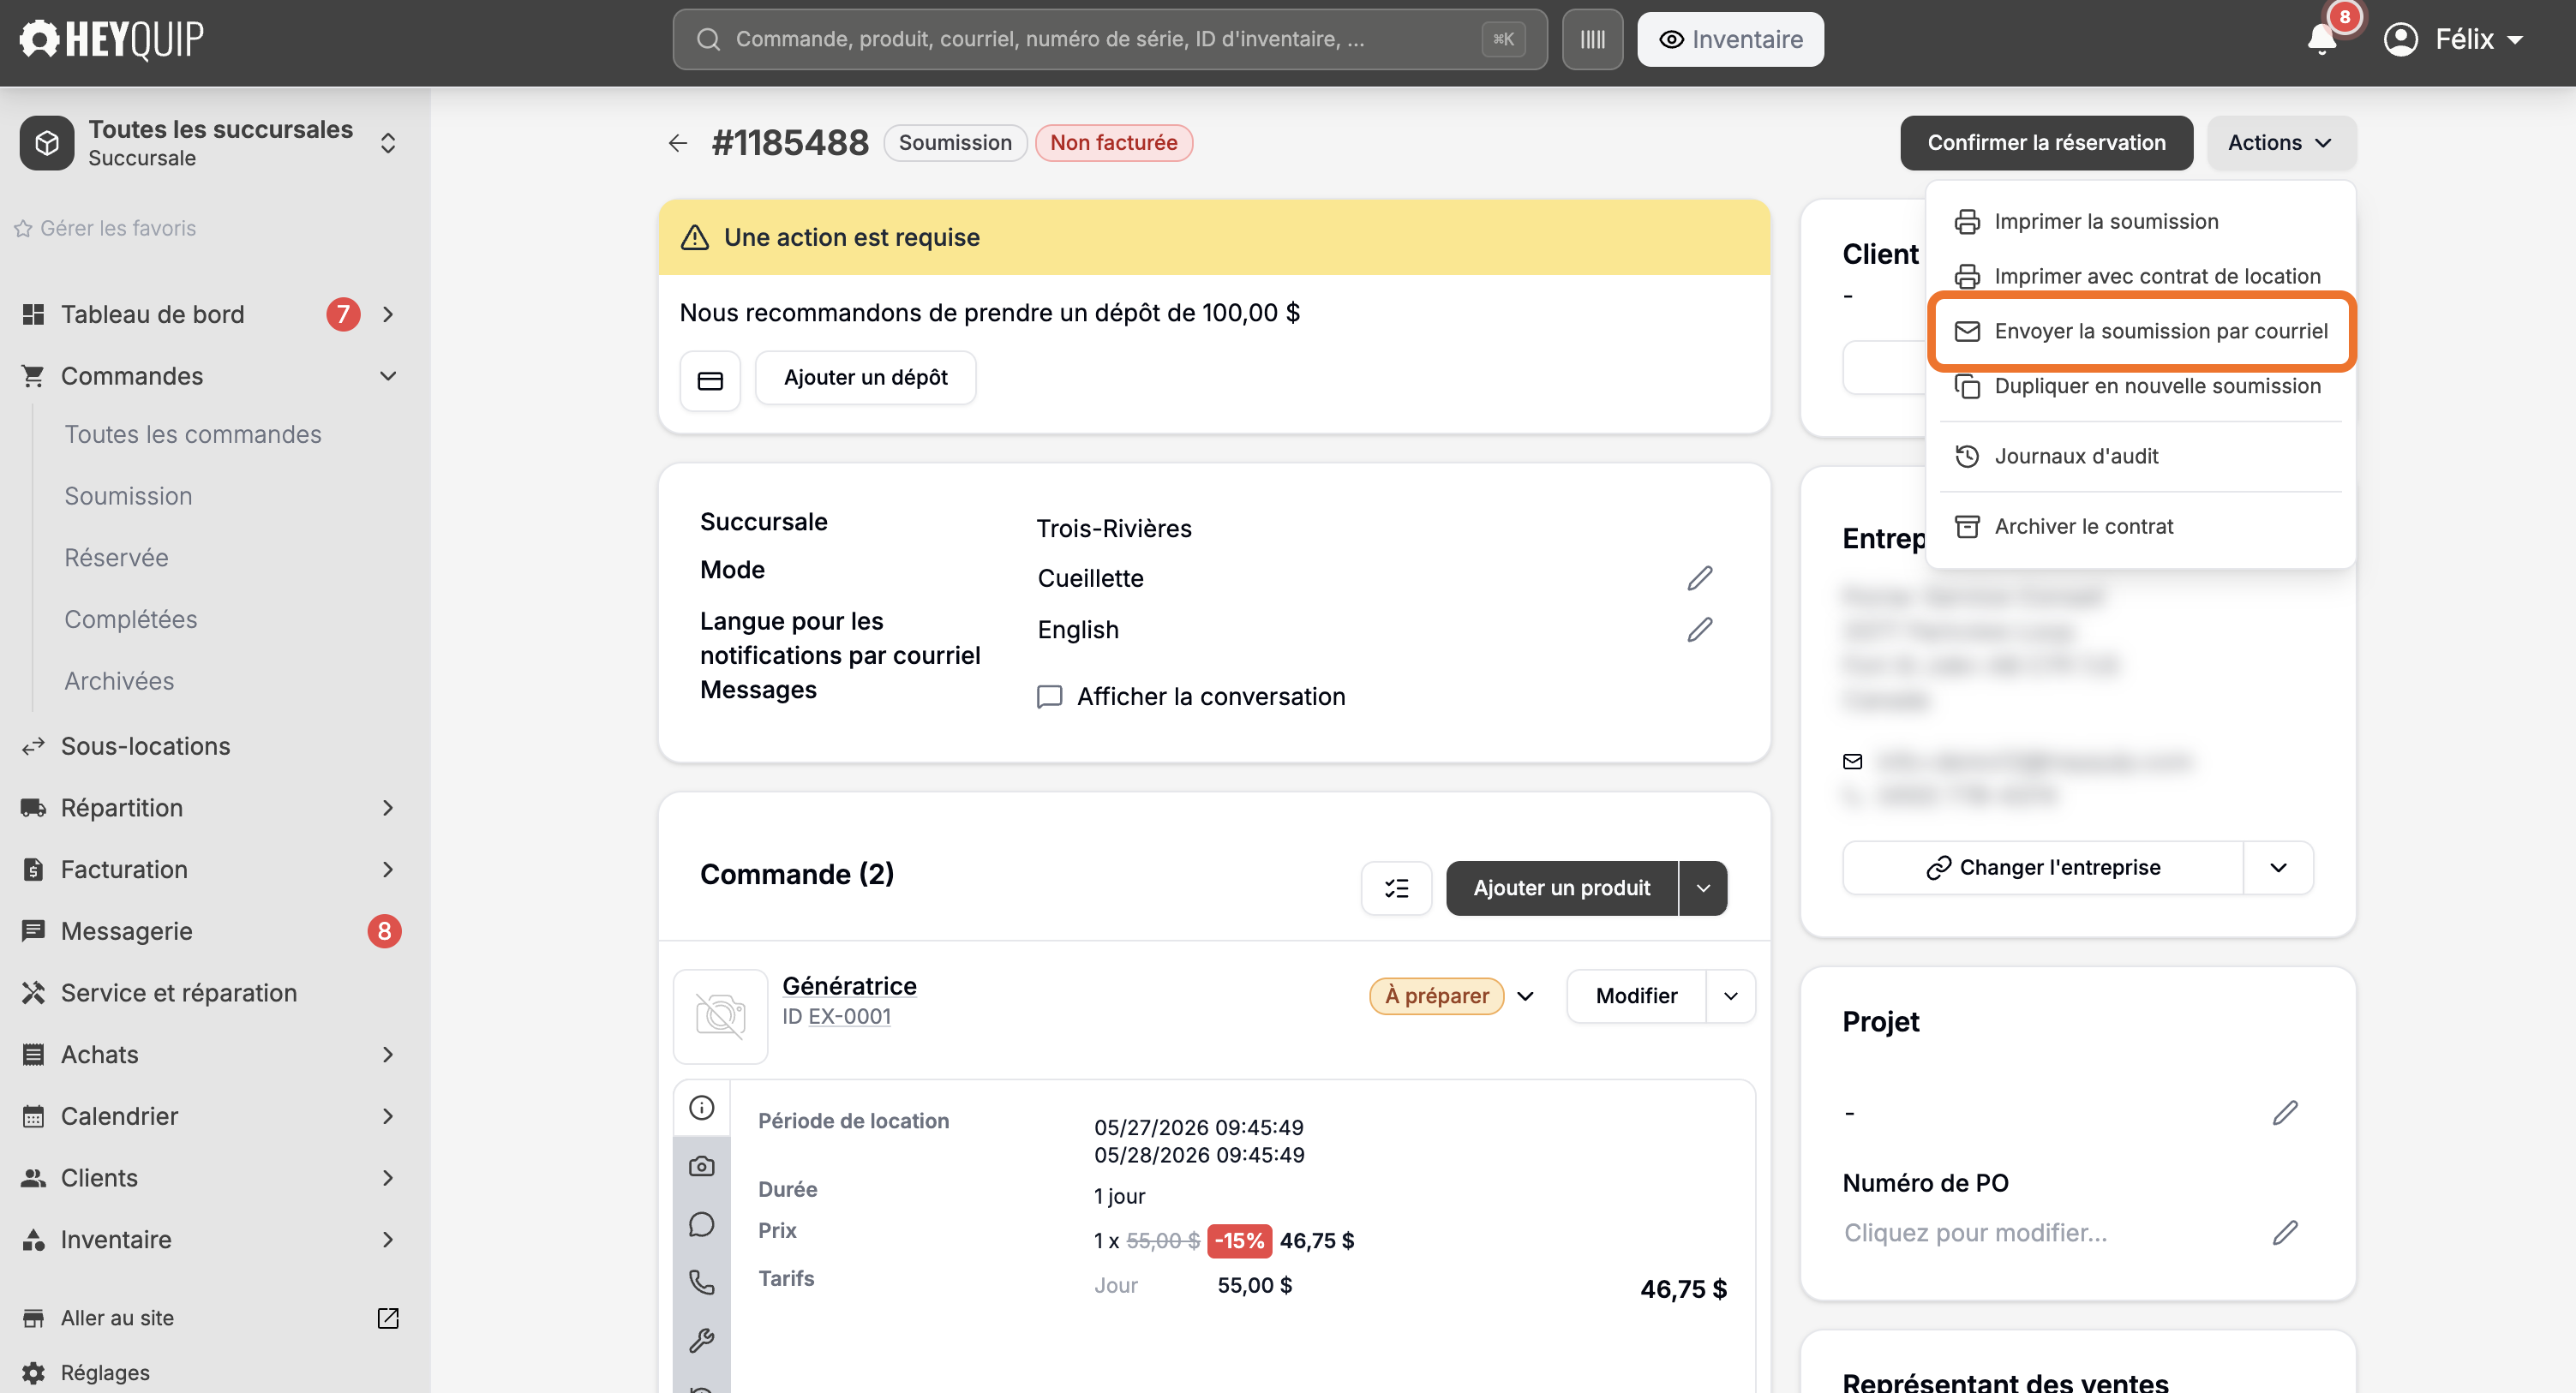Open Réglages settings
The width and height of the screenshot is (2576, 1393).
[105, 1372]
